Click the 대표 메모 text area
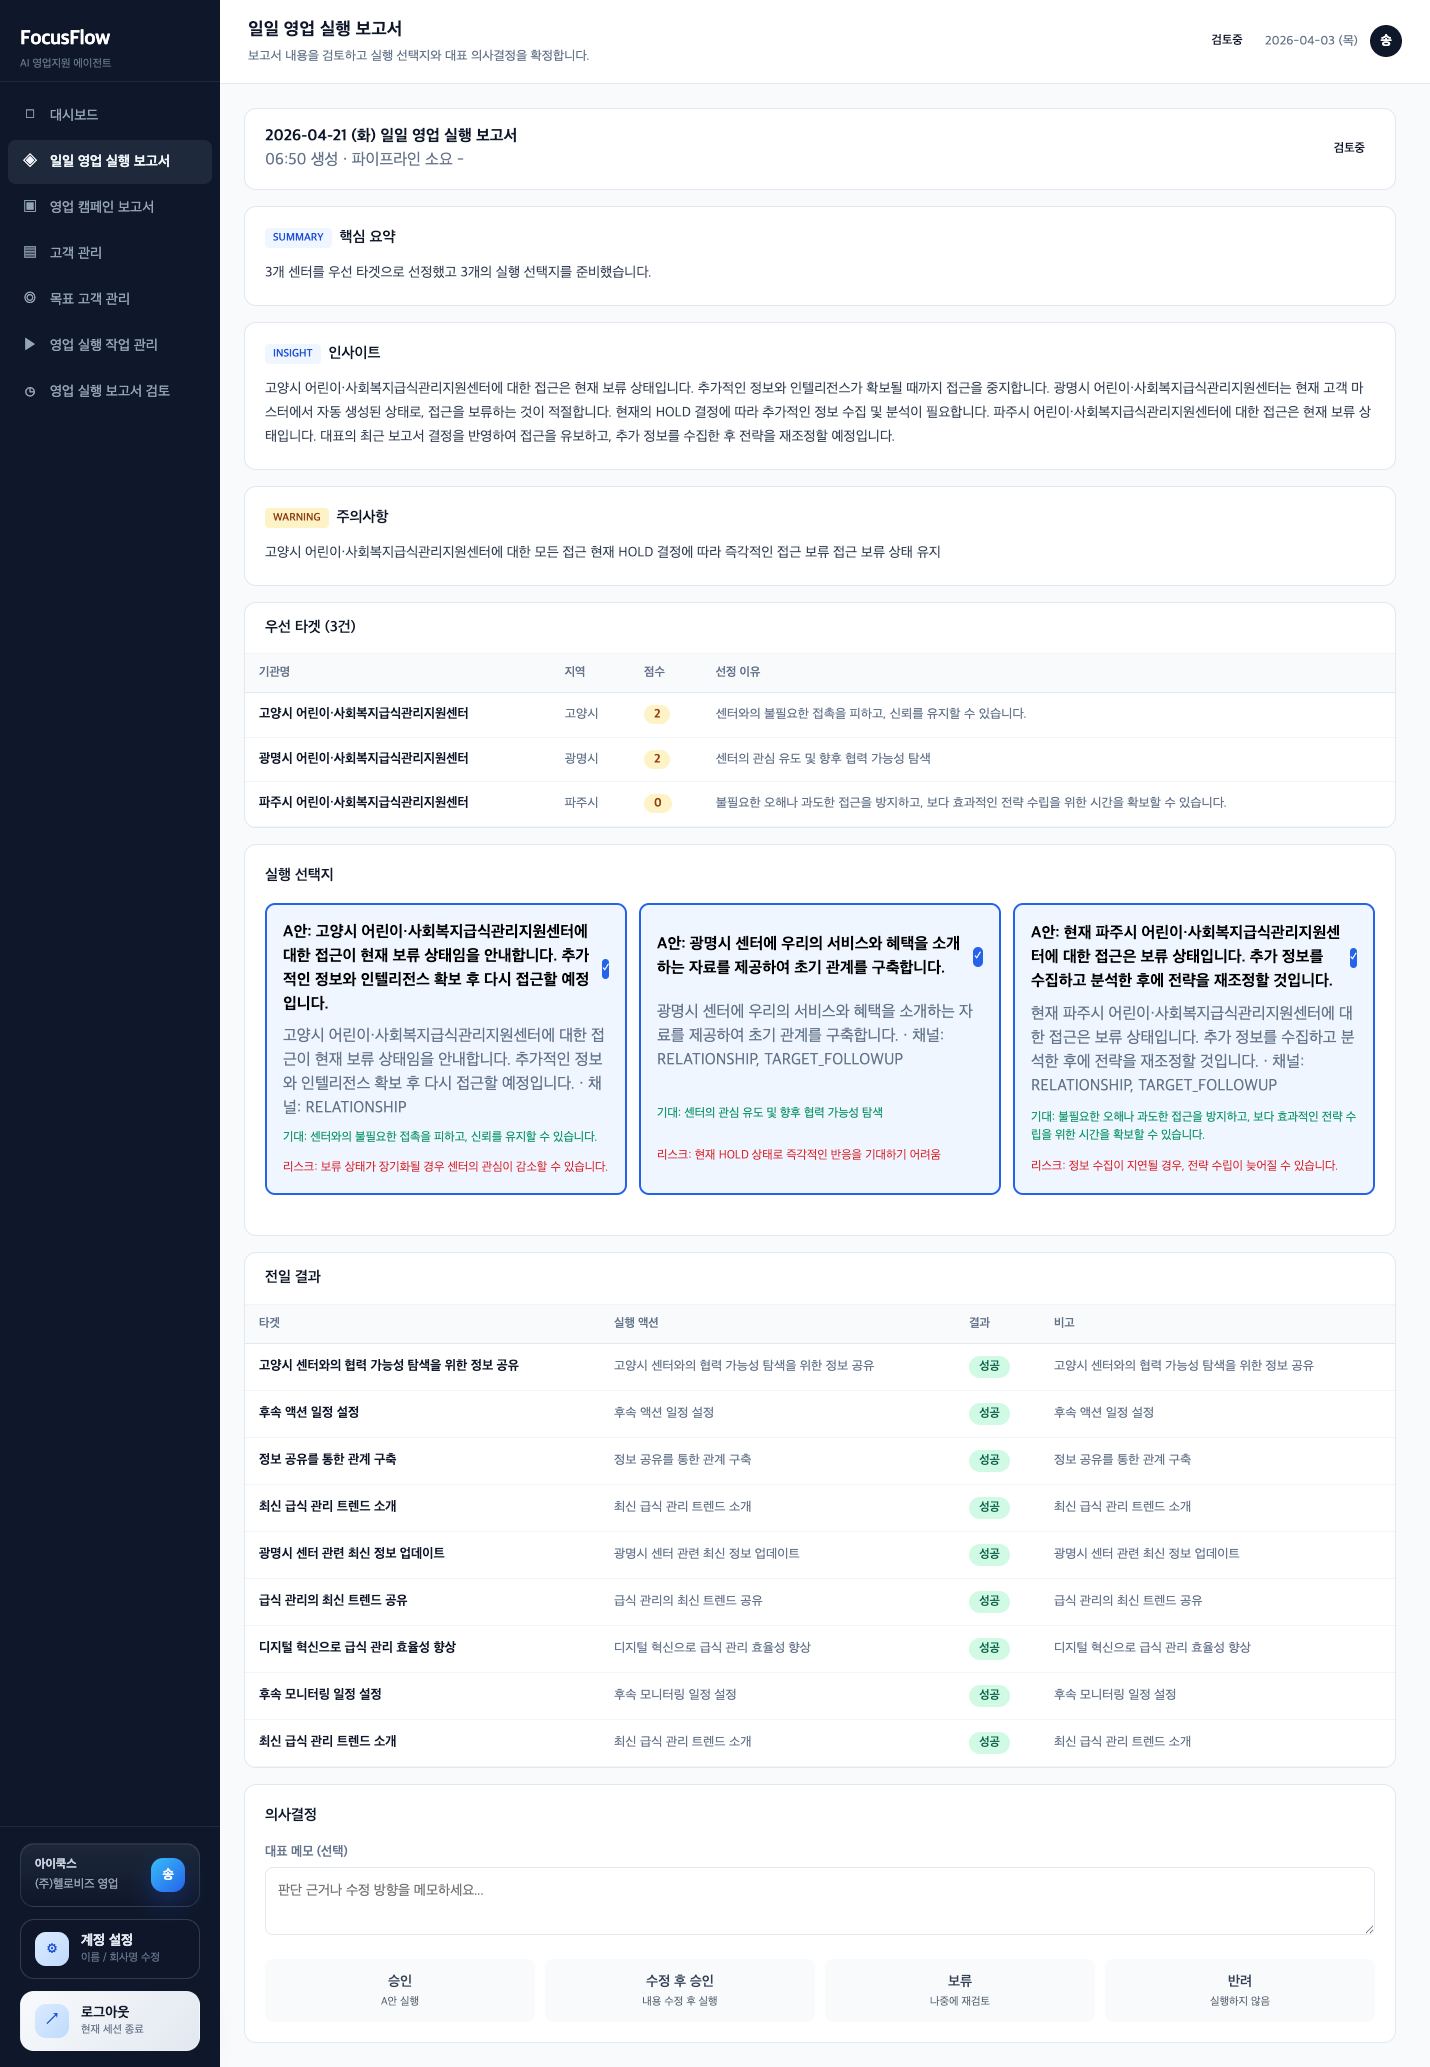 pyautogui.click(x=819, y=1900)
